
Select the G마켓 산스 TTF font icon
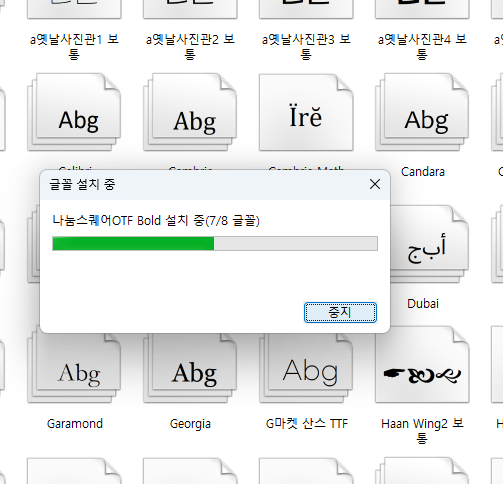coord(306,368)
